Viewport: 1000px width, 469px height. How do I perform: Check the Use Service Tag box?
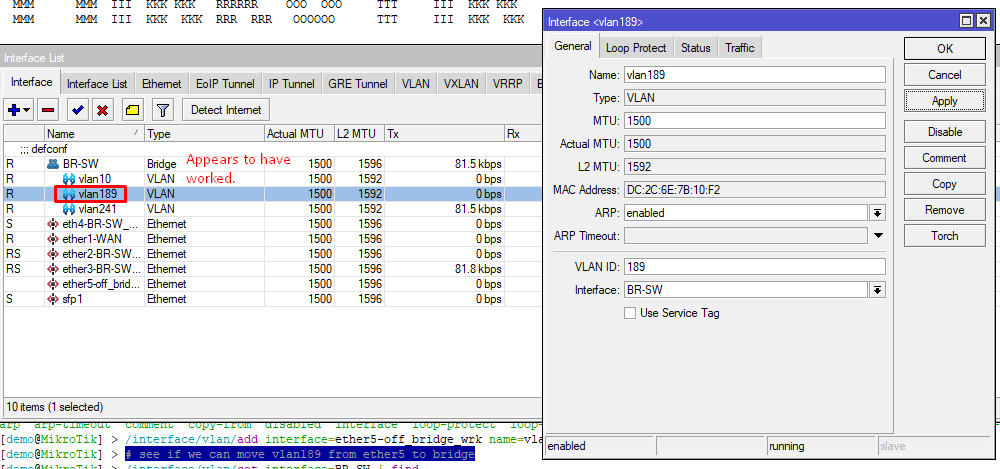[630, 313]
